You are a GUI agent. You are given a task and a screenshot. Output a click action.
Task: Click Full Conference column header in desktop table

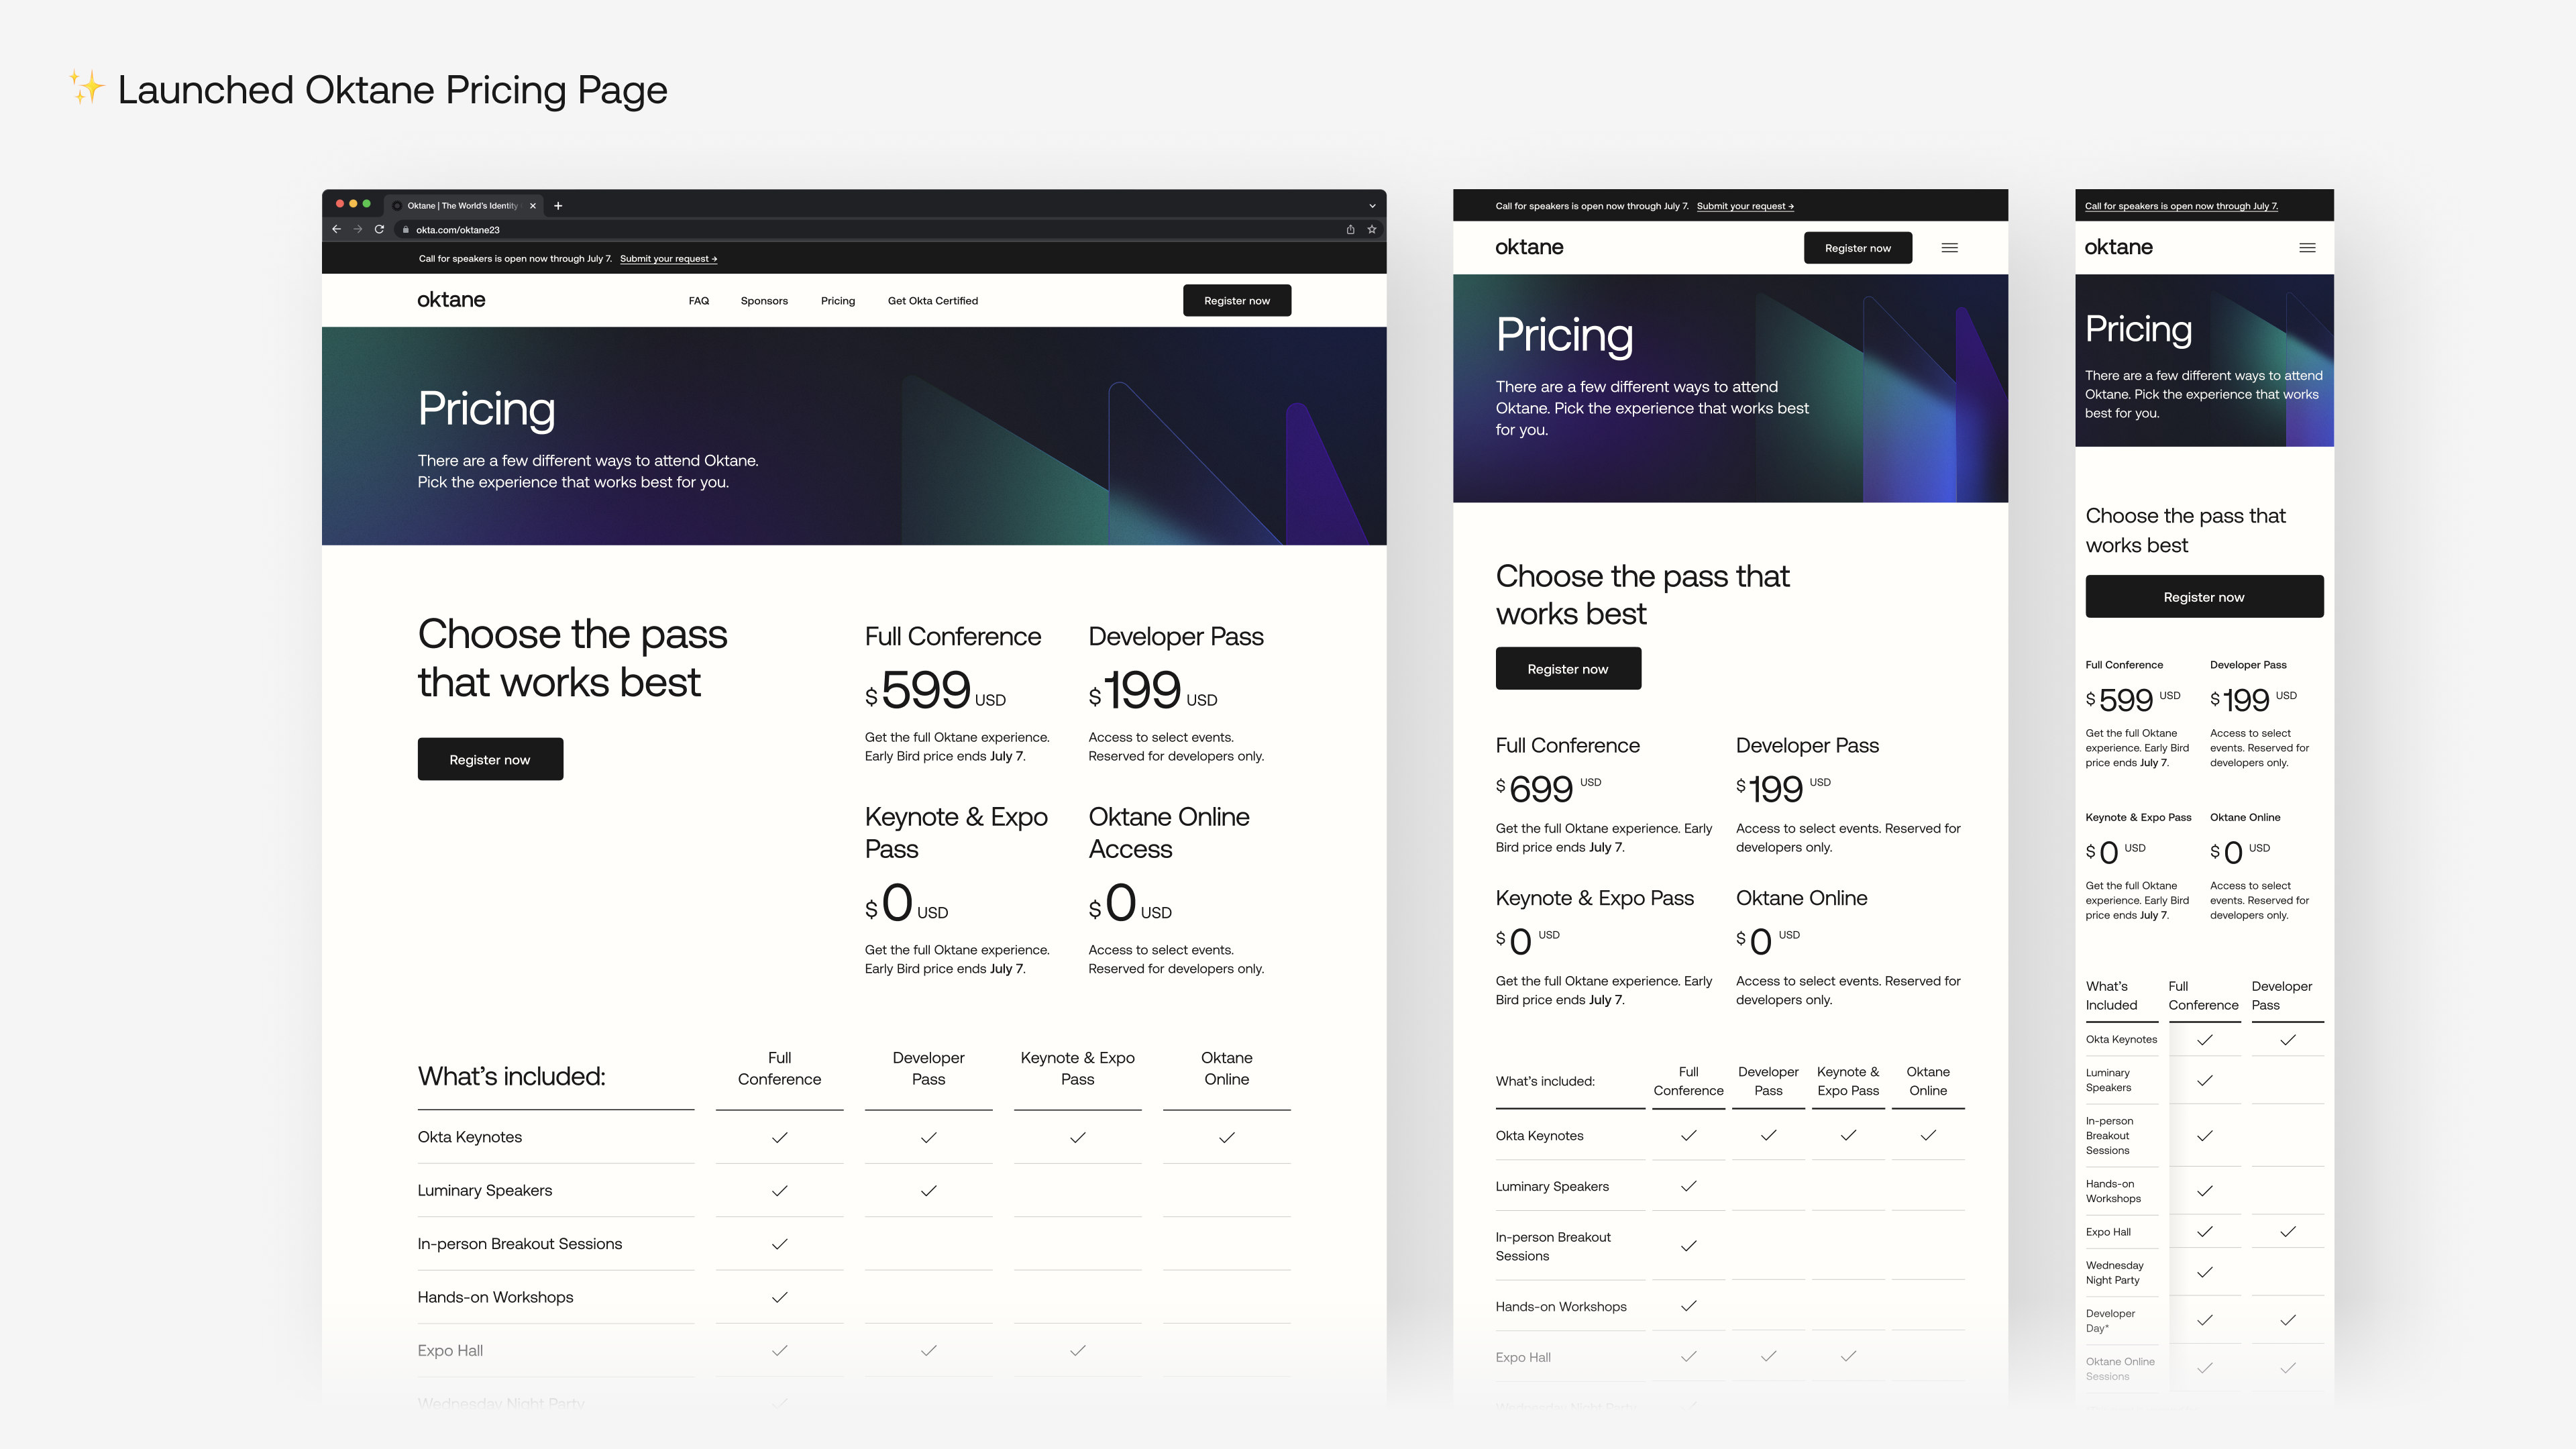coord(779,1068)
